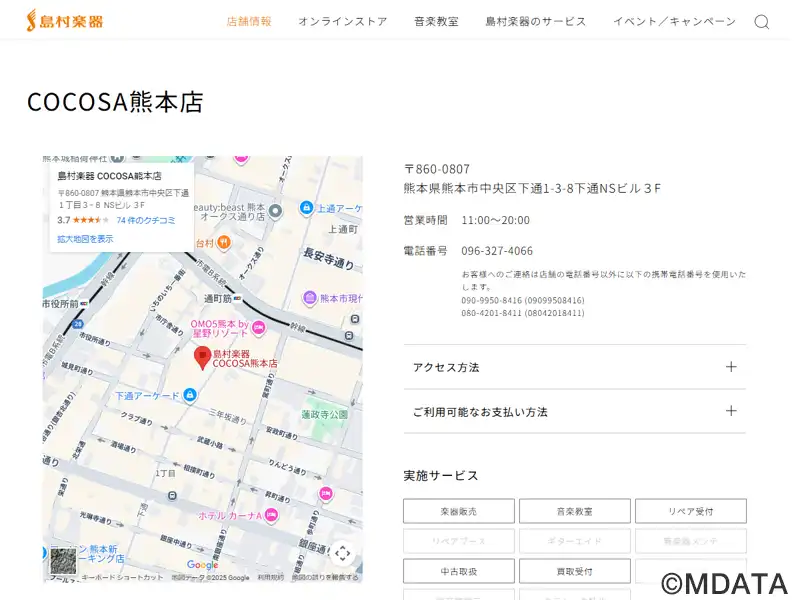Select the 下通アーケード shopping marker
This screenshot has height=600, width=800.
pos(188,395)
